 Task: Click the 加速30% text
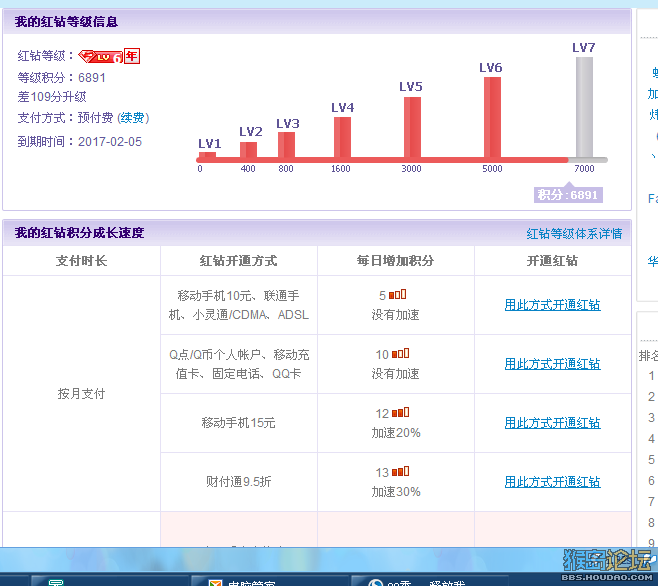[x=396, y=492]
